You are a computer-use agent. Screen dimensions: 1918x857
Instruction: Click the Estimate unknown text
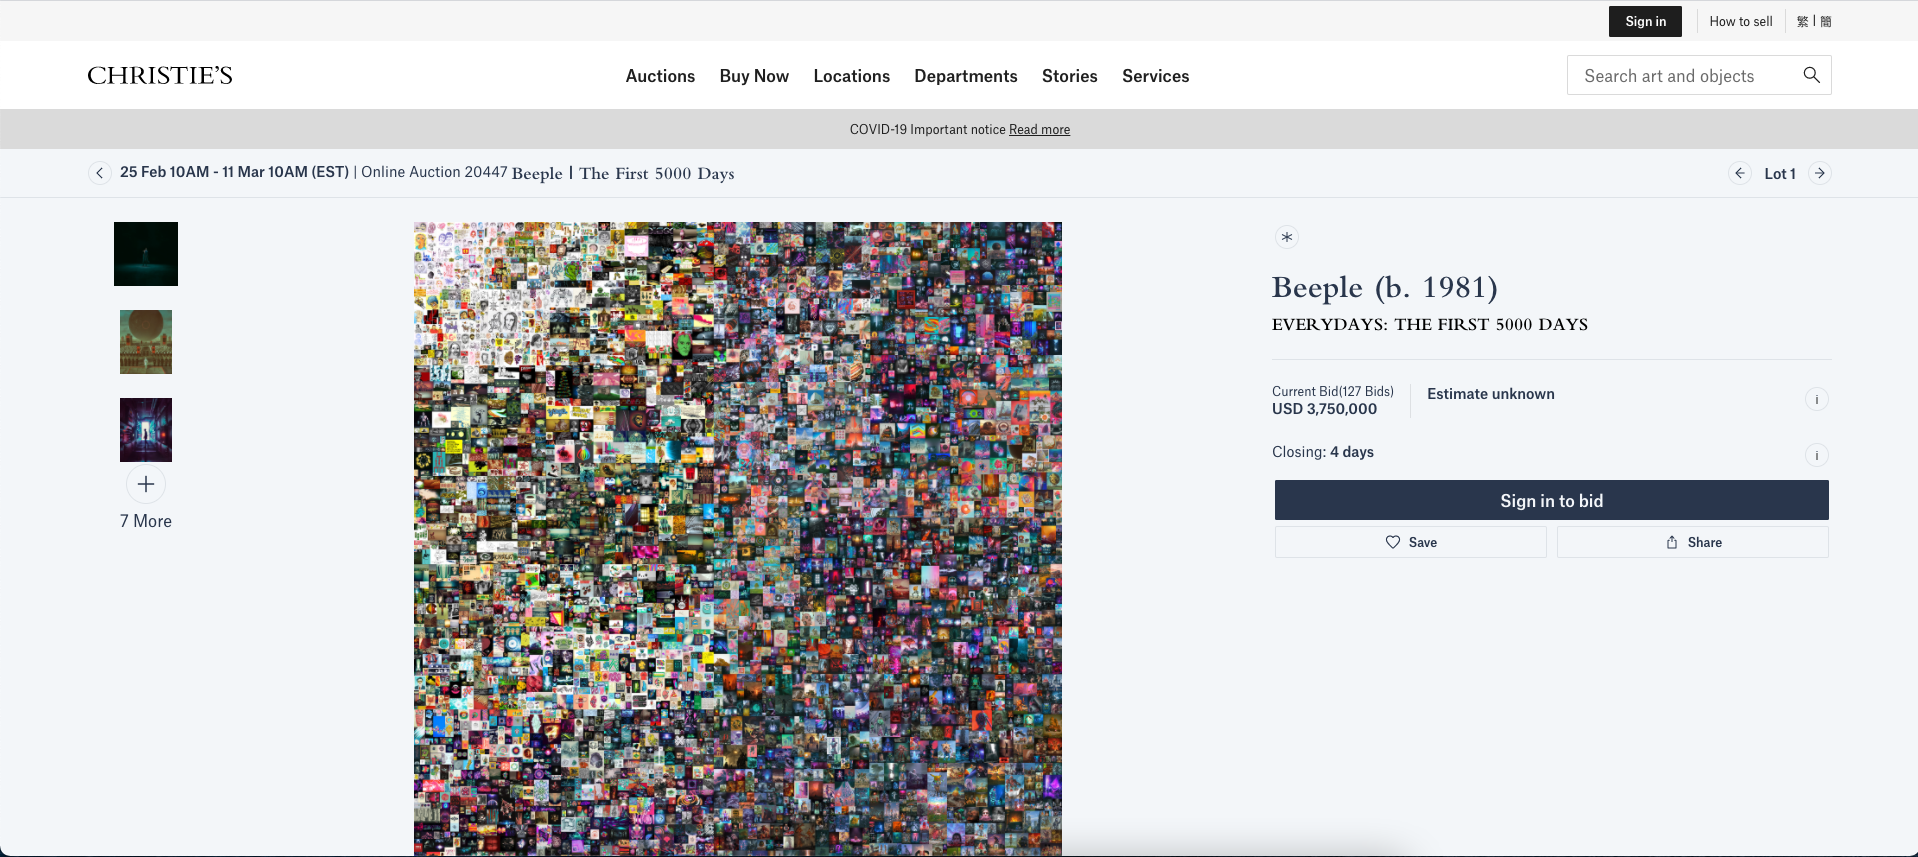tap(1491, 394)
